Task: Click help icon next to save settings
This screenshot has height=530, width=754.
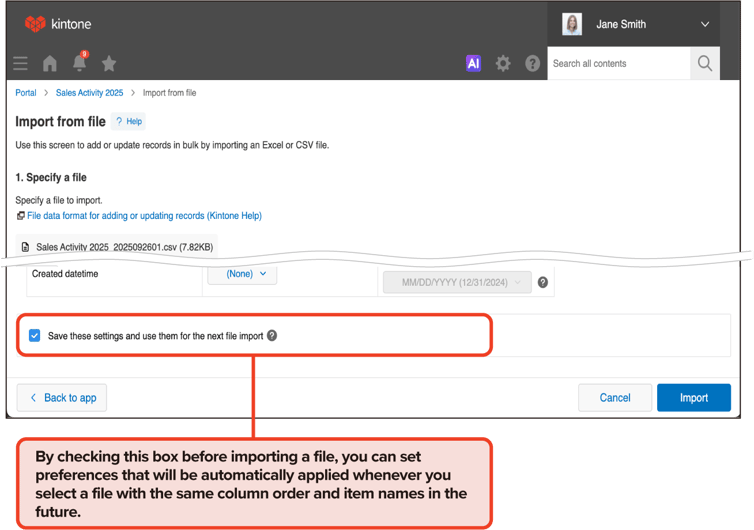Action: click(x=272, y=336)
